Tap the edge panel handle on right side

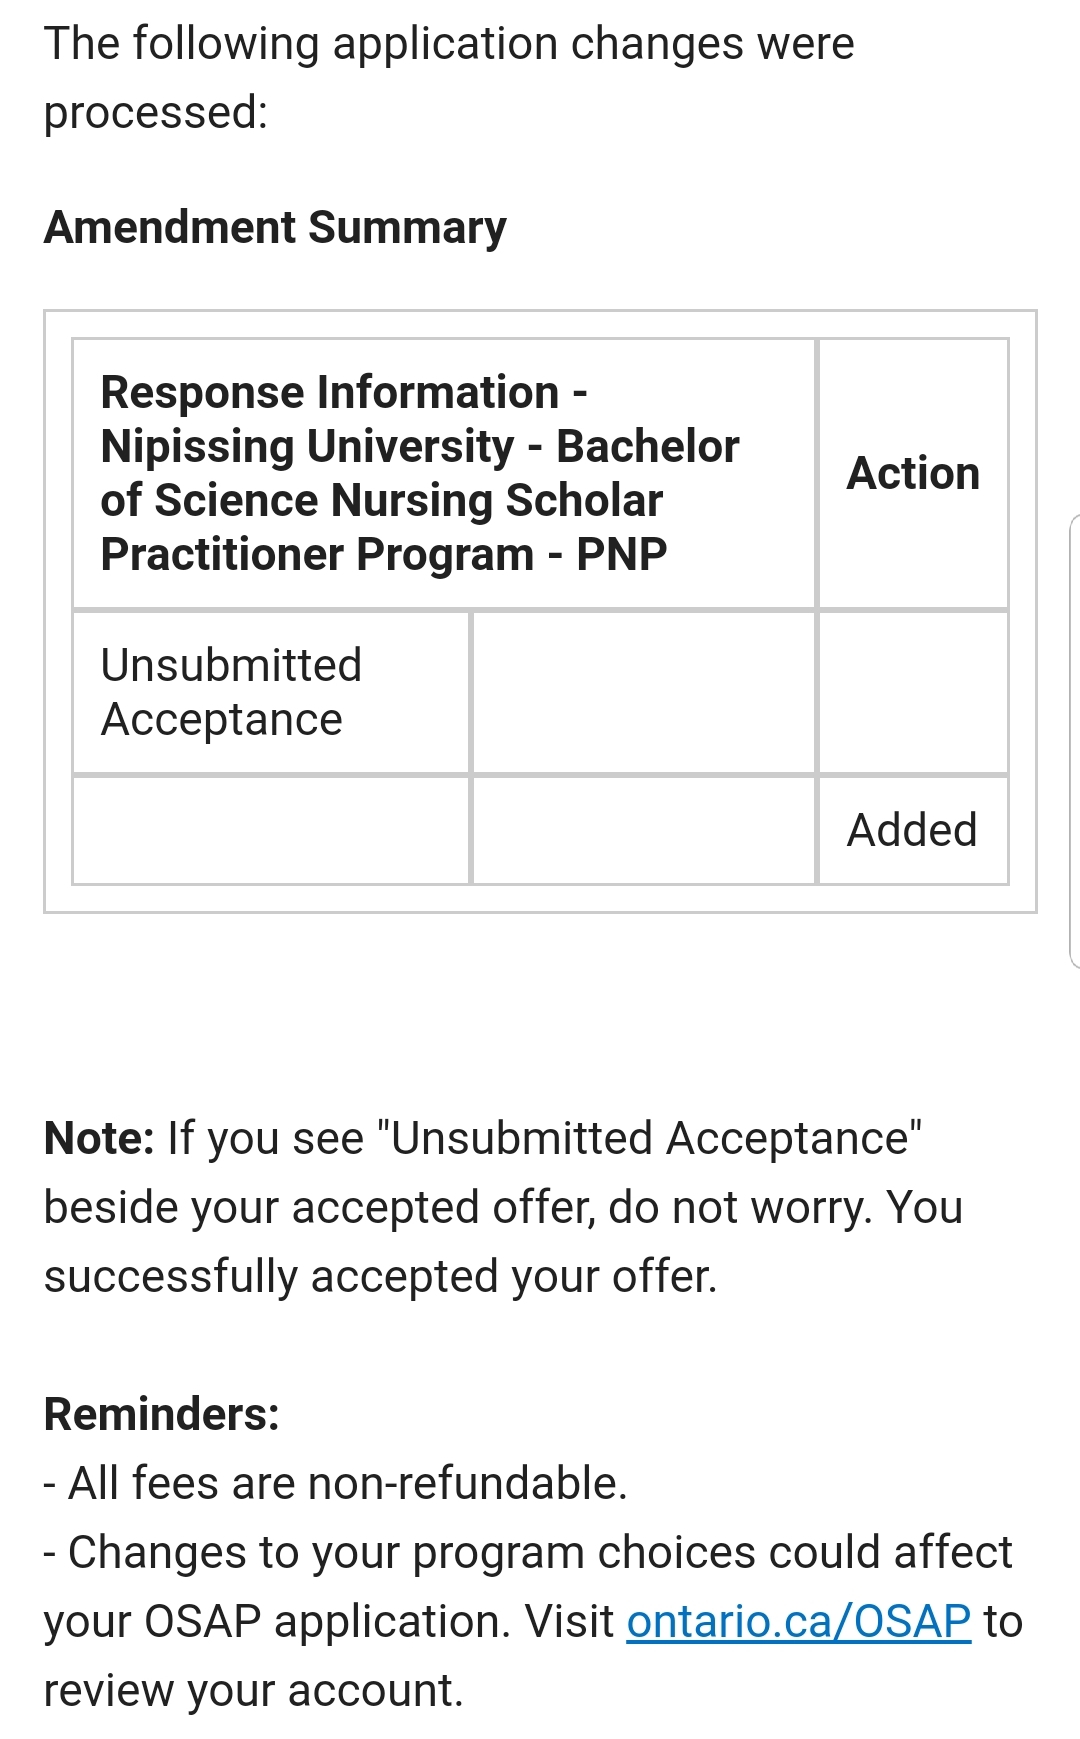click(x=1074, y=741)
